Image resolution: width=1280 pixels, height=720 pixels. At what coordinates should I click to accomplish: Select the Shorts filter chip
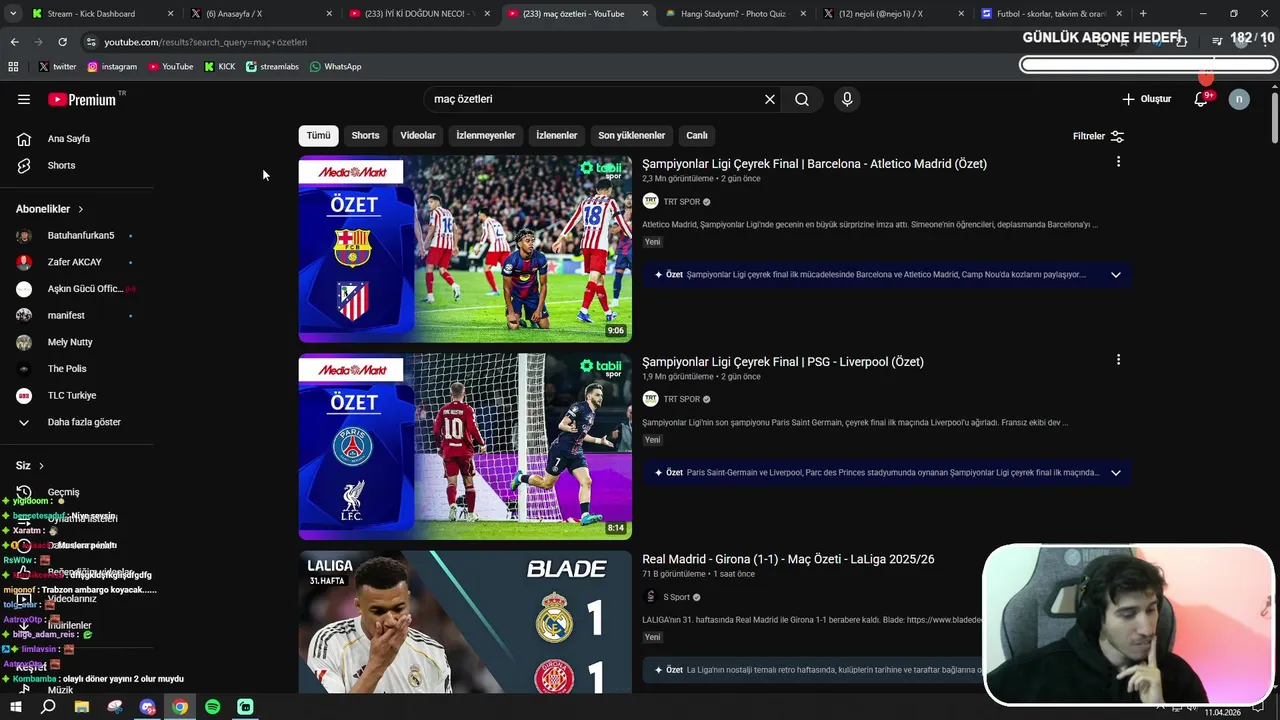tap(365, 135)
